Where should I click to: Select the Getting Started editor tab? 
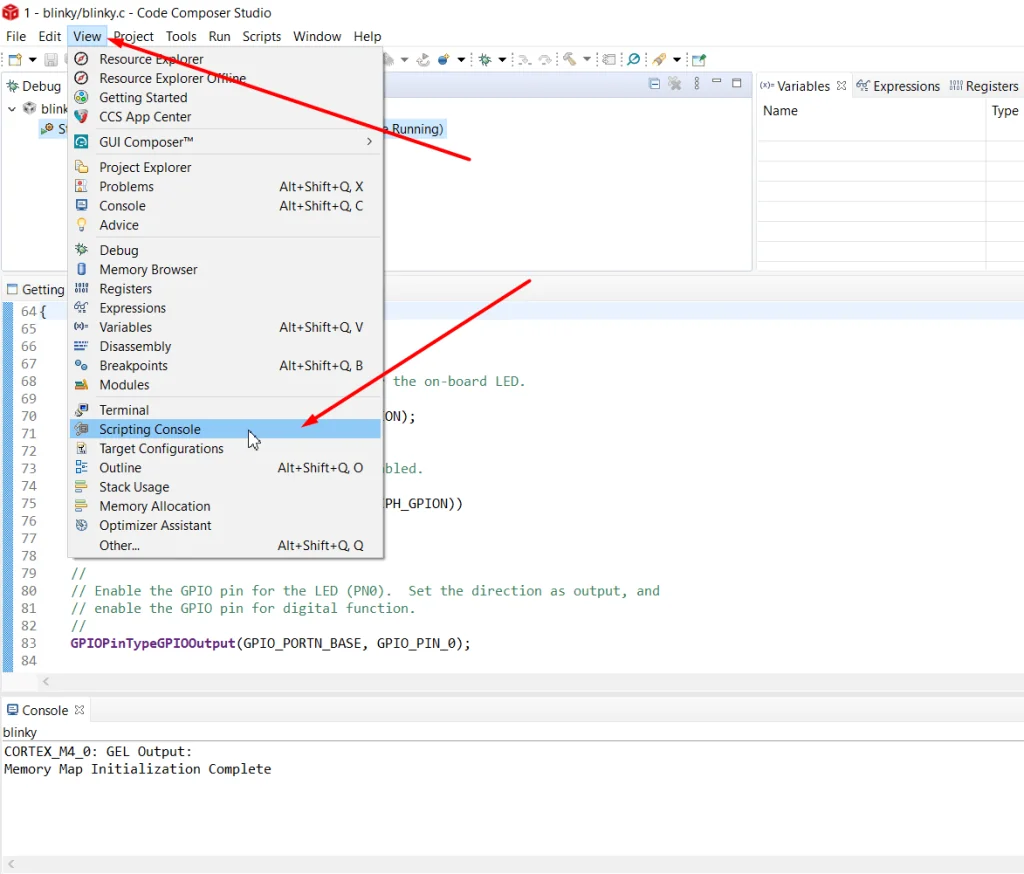coord(35,289)
